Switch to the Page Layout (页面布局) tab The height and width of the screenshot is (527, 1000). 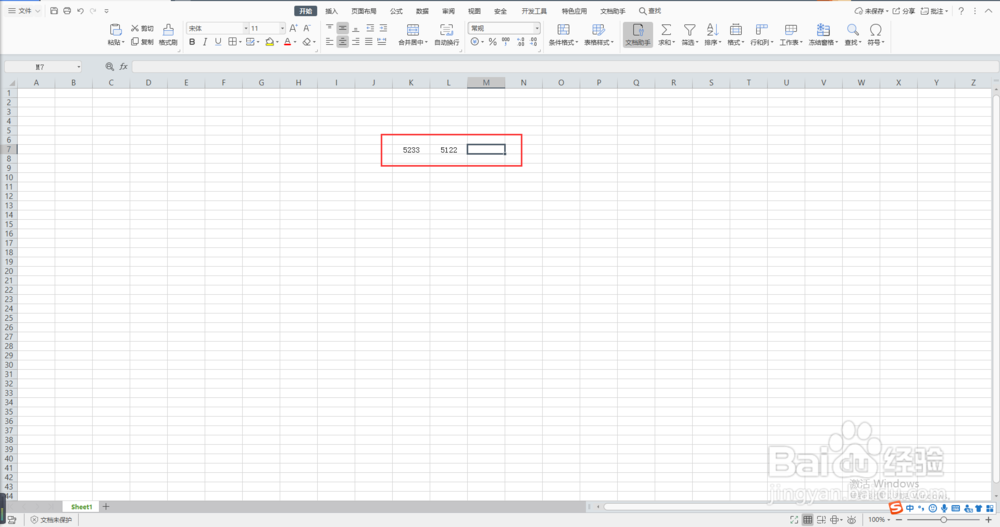364,11
